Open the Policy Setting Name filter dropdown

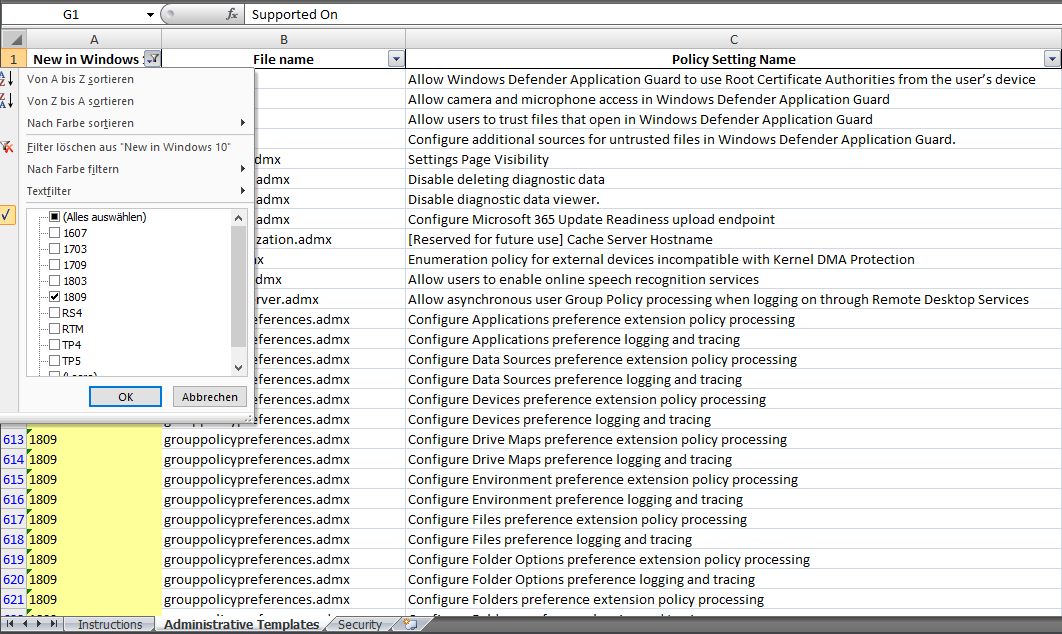tap(1052, 59)
